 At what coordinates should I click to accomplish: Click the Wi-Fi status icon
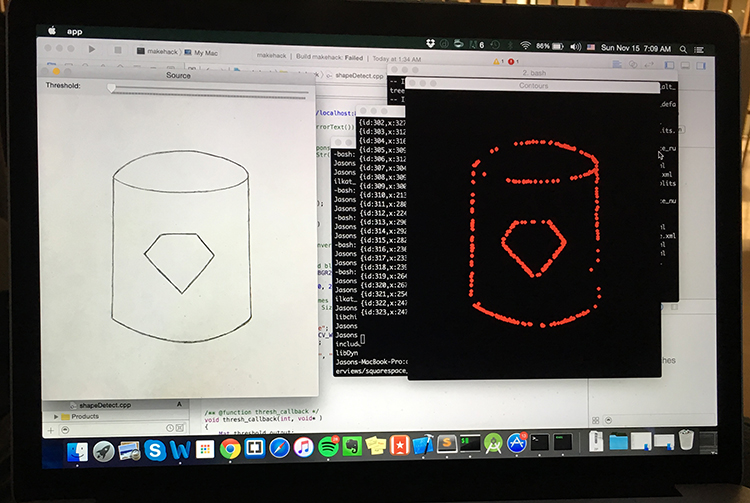(526, 46)
